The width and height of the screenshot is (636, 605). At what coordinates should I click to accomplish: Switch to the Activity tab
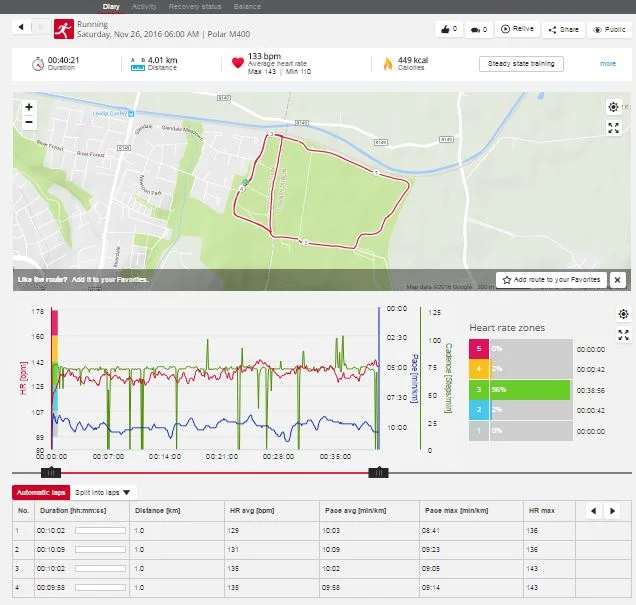click(144, 6)
